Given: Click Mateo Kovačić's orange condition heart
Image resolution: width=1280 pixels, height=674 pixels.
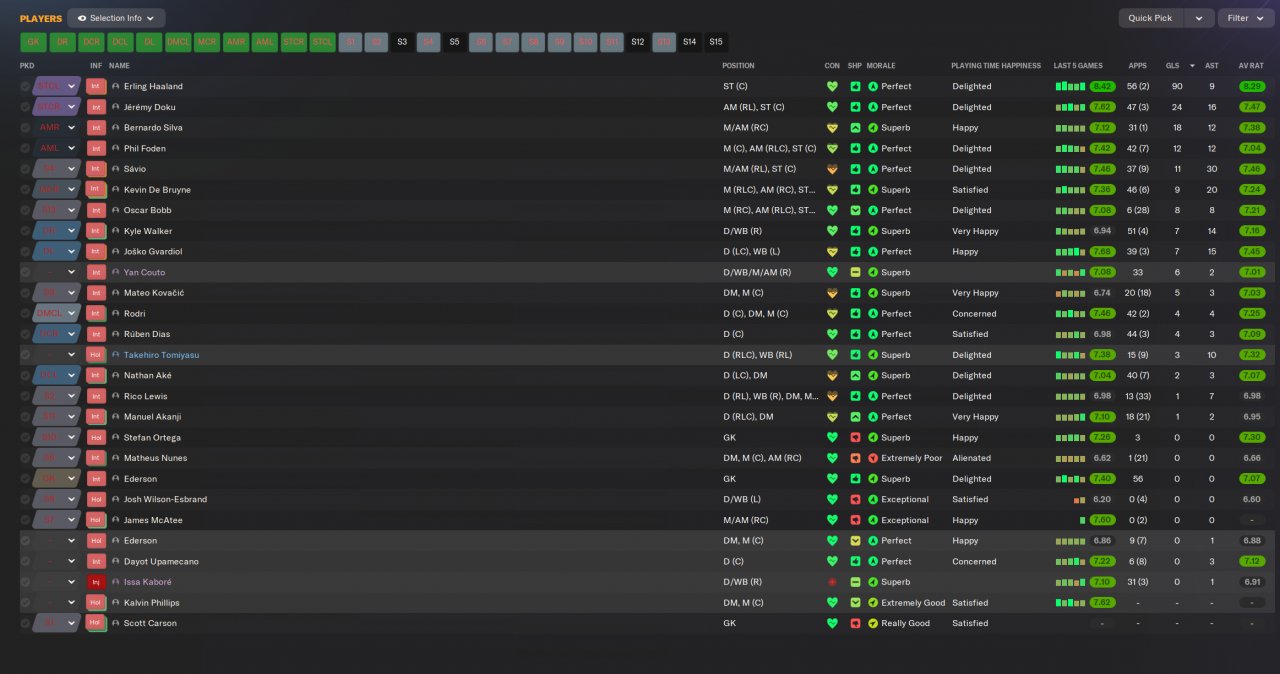Looking at the screenshot, I should [832, 293].
